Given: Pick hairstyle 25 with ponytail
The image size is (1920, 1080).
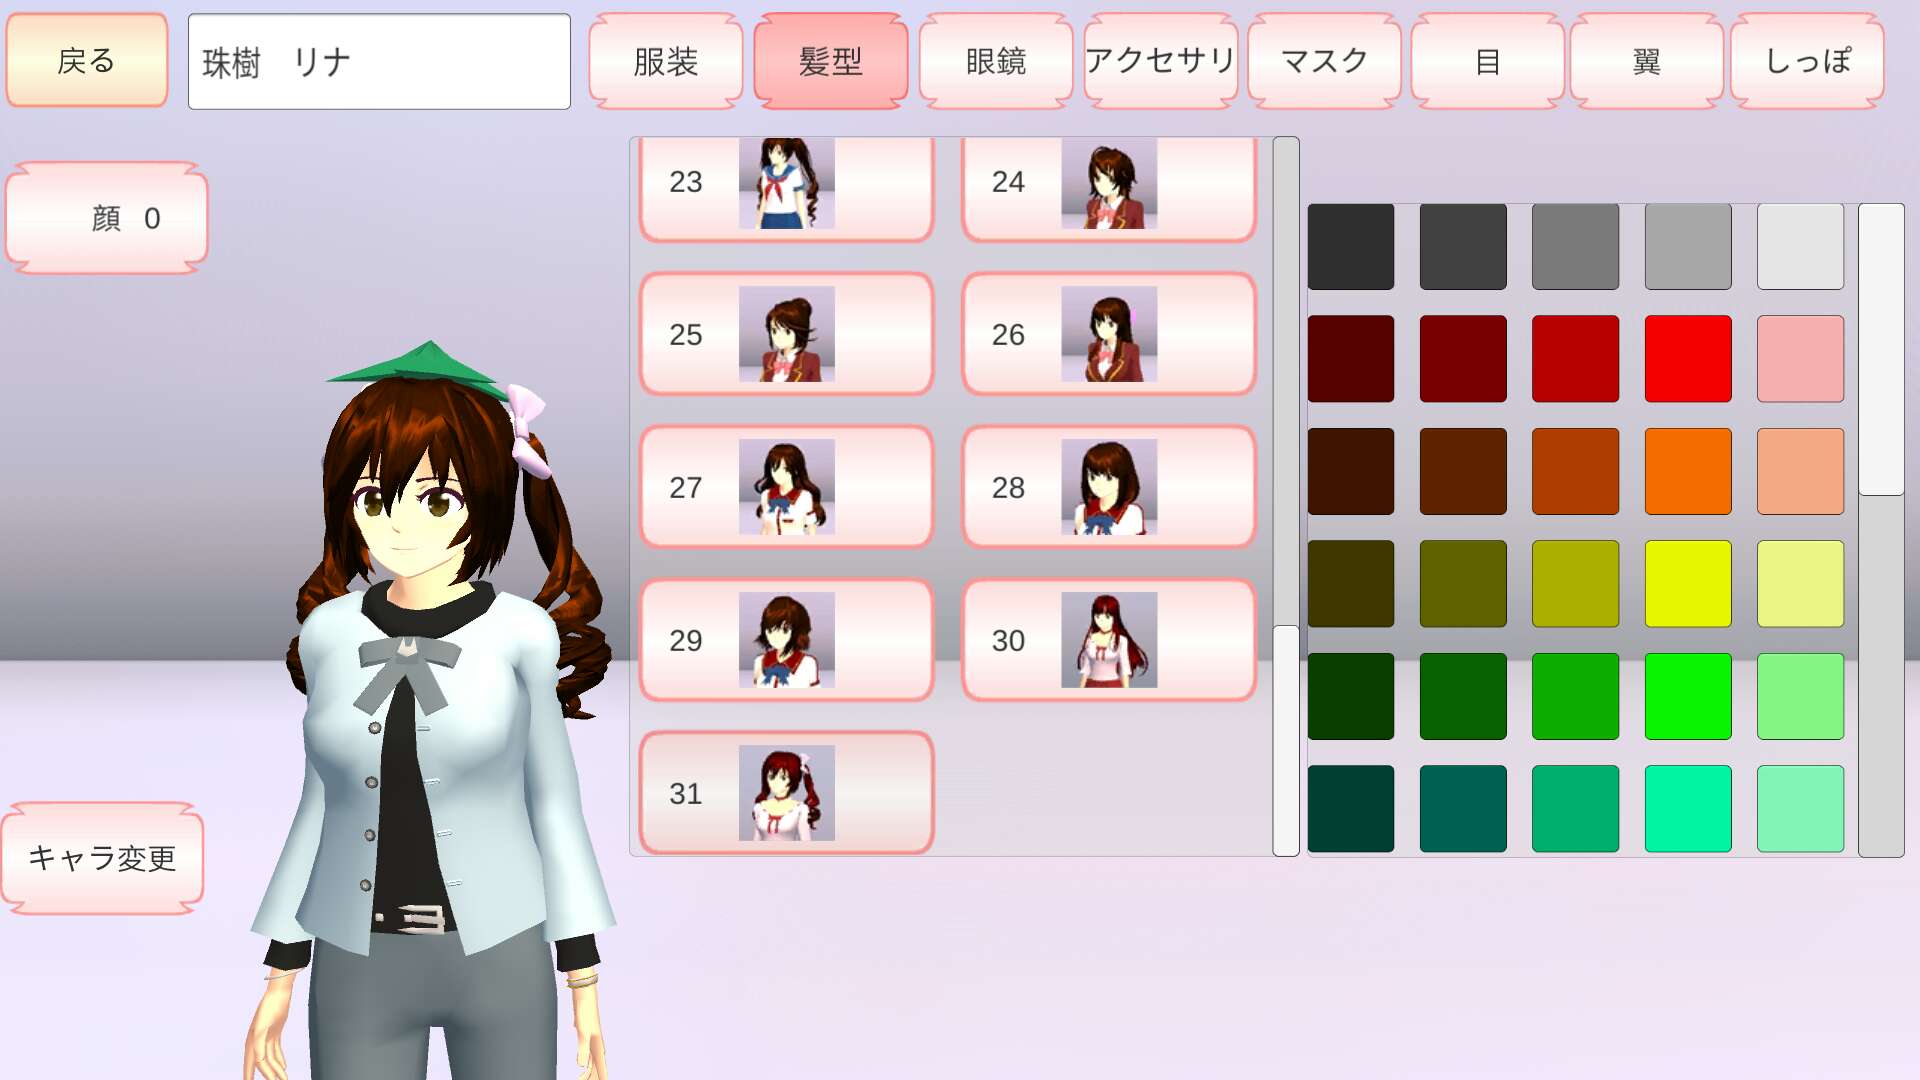Looking at the screenshot, I should coord(786,334).
